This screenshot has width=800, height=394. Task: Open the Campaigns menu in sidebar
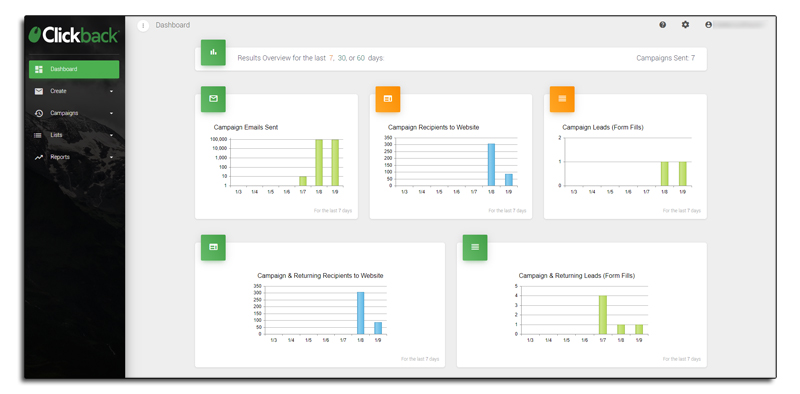coord(74,113)
